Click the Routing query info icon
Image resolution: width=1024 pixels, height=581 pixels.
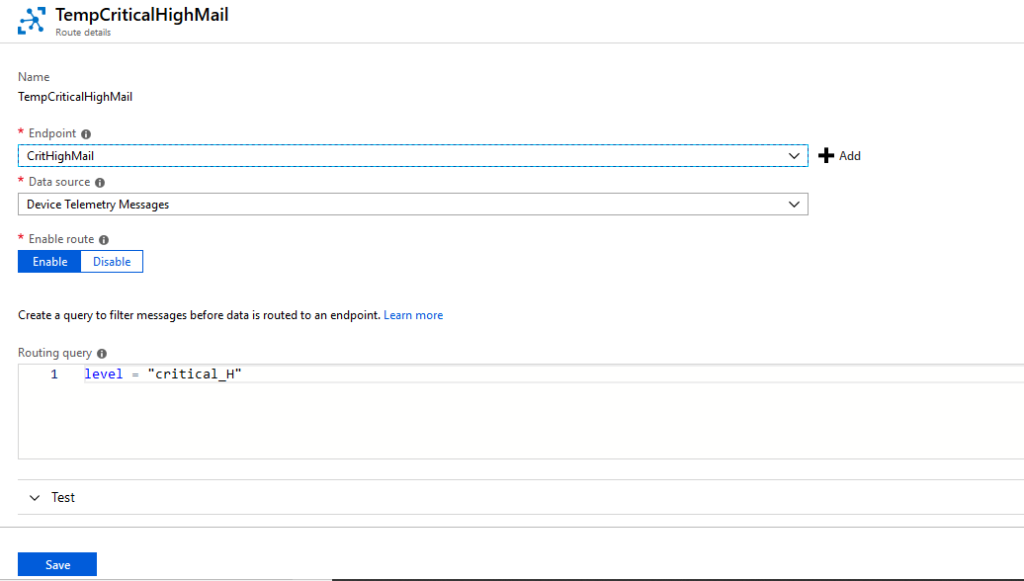click(102, 353)
